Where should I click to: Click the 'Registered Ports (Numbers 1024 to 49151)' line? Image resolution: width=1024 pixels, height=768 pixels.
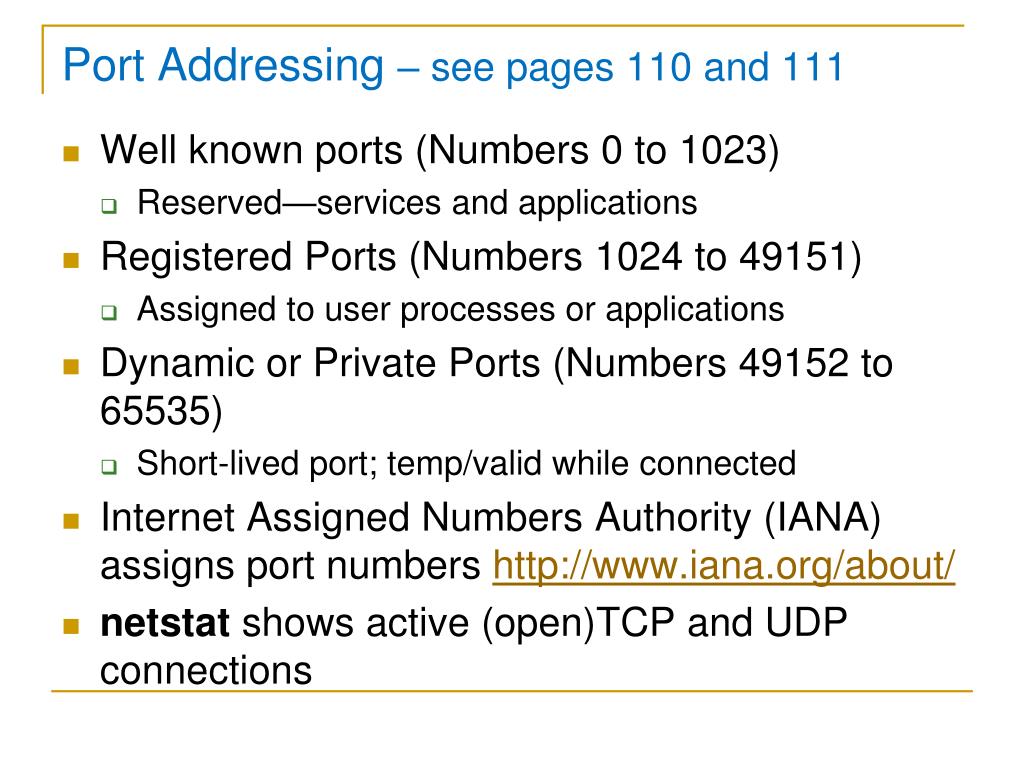tap(481, 257)
